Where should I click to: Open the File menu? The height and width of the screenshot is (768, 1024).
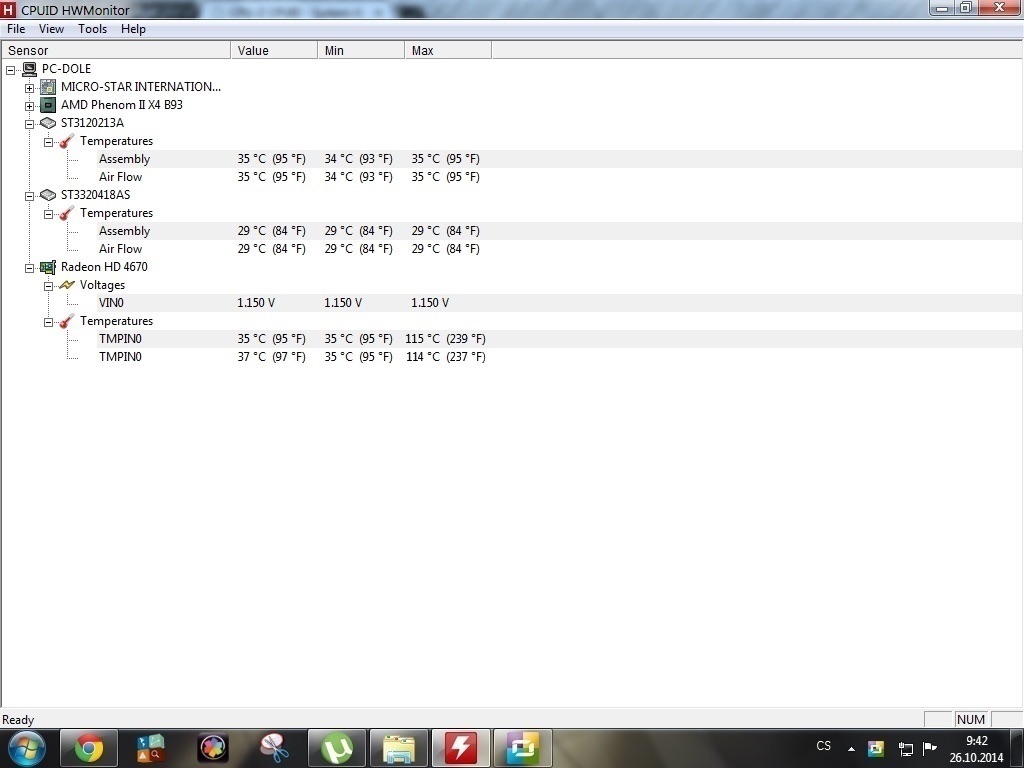(16, 29)
